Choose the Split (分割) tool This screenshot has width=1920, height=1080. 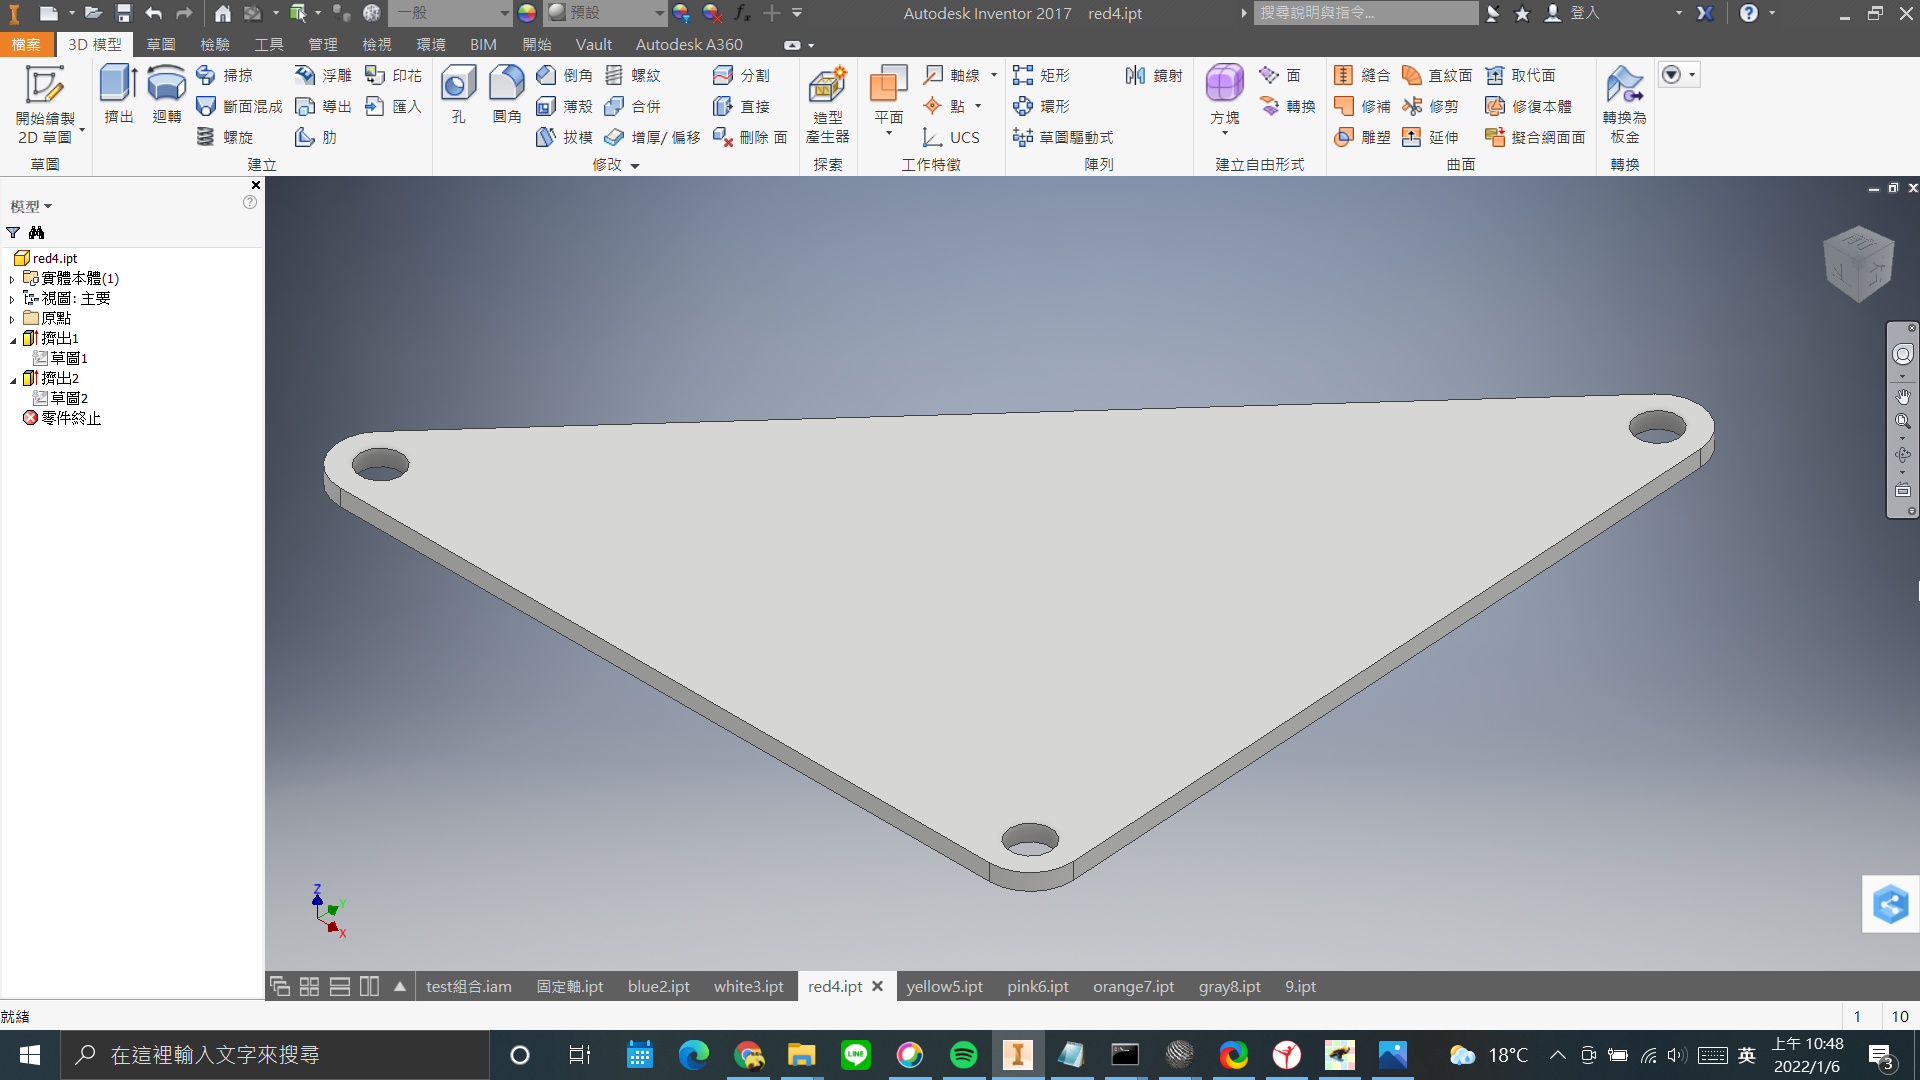pos(741,75)
